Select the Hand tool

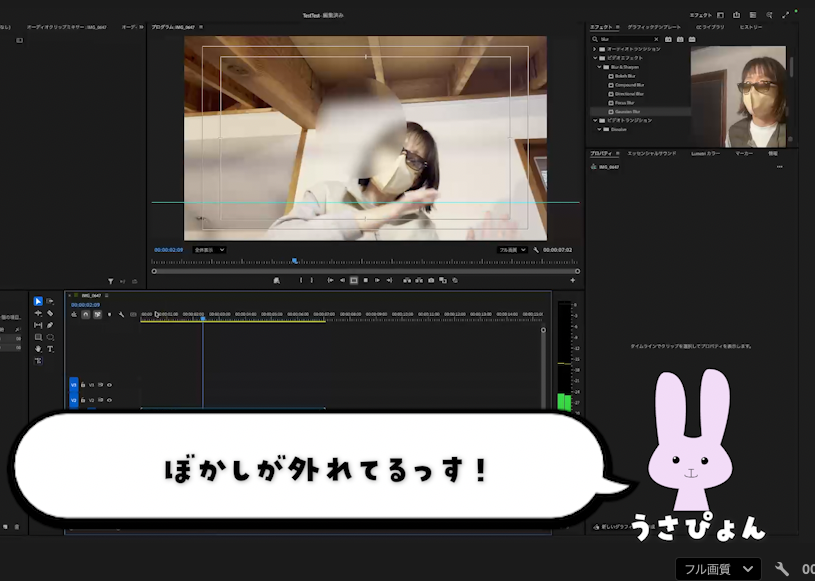(38, 349)
